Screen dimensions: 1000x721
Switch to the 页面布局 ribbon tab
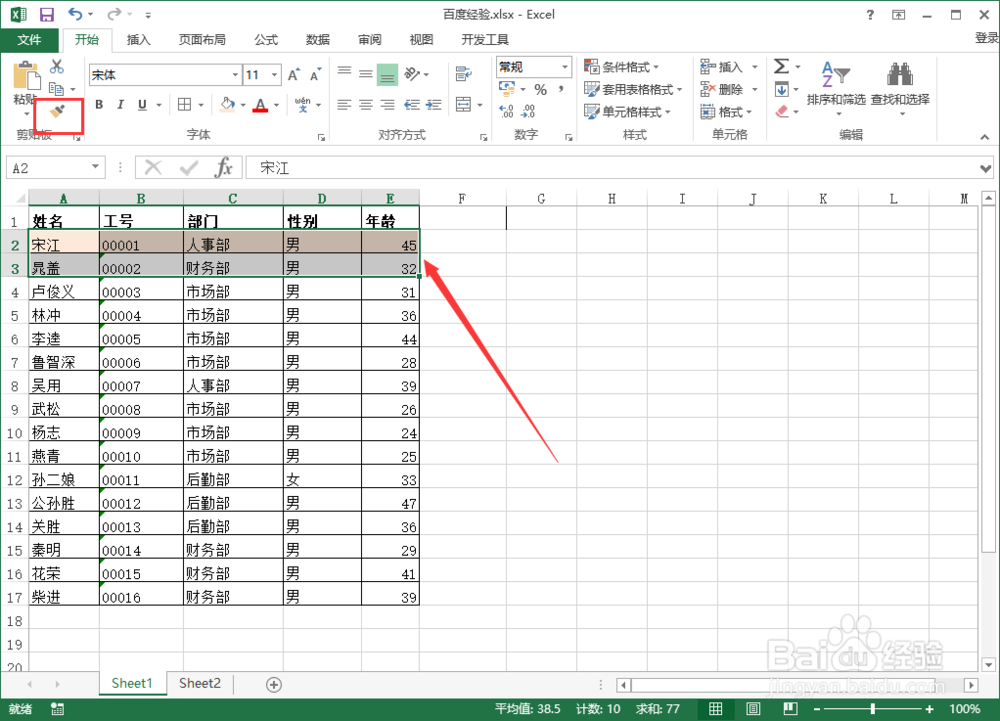[202, 40]
